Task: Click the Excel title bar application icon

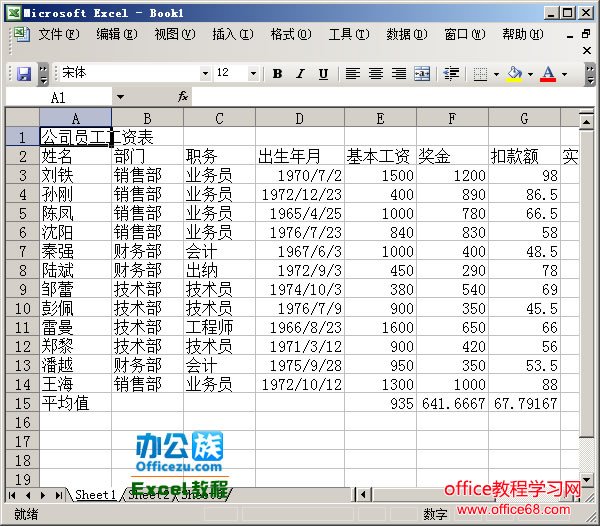Action: (14, 13)
